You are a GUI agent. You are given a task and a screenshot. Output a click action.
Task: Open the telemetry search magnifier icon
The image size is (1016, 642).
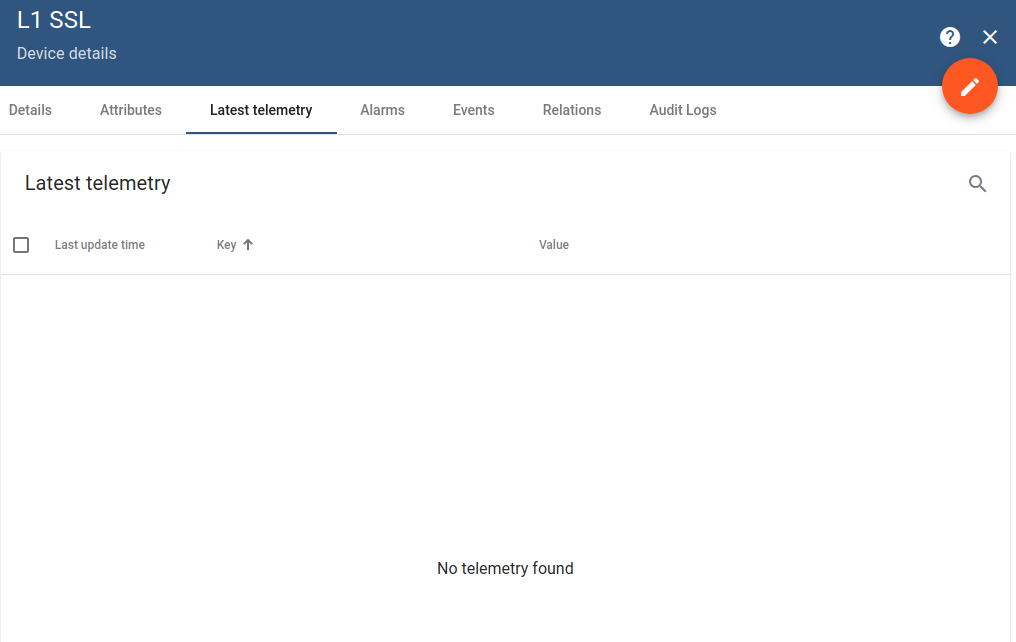click(x=977, y=184)
